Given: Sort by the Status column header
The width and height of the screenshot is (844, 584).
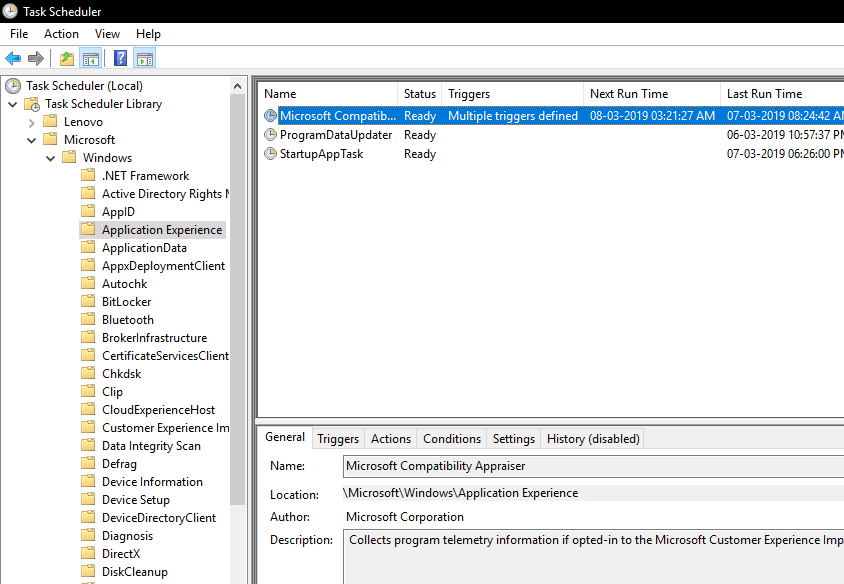Looking at the screenshot, I should (x=420, y=94).
